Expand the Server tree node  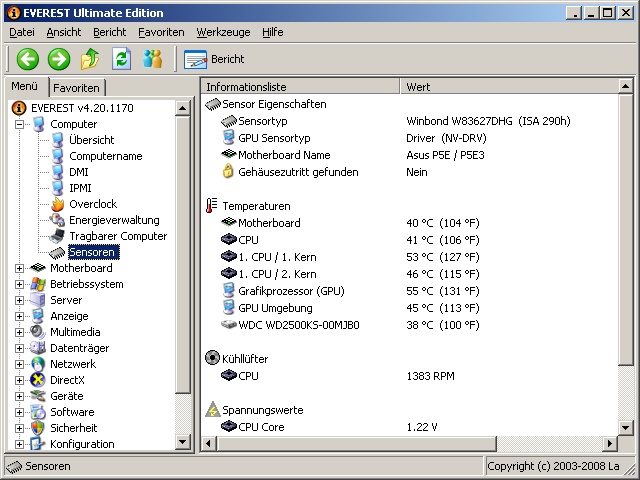[x=19, y=300]
